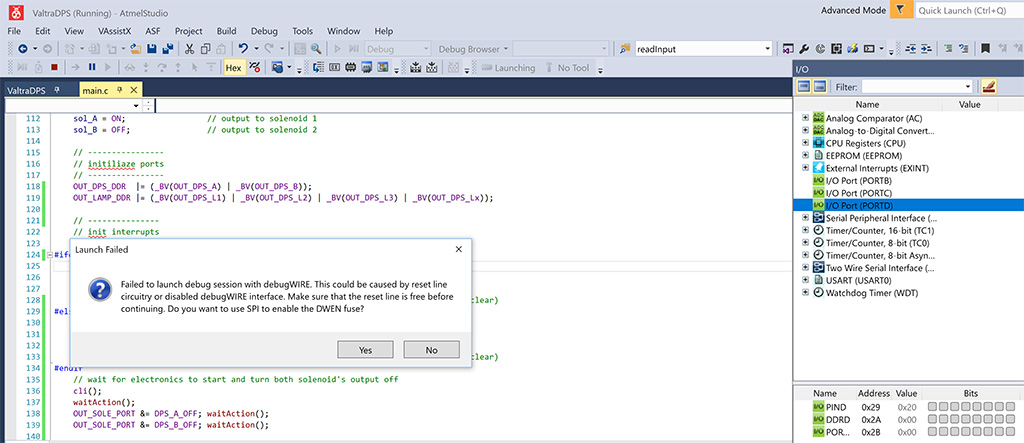Expand Analog Comparator (AC) node
1024x443 pixels.
pyautogui.click(x=805, y=118)
